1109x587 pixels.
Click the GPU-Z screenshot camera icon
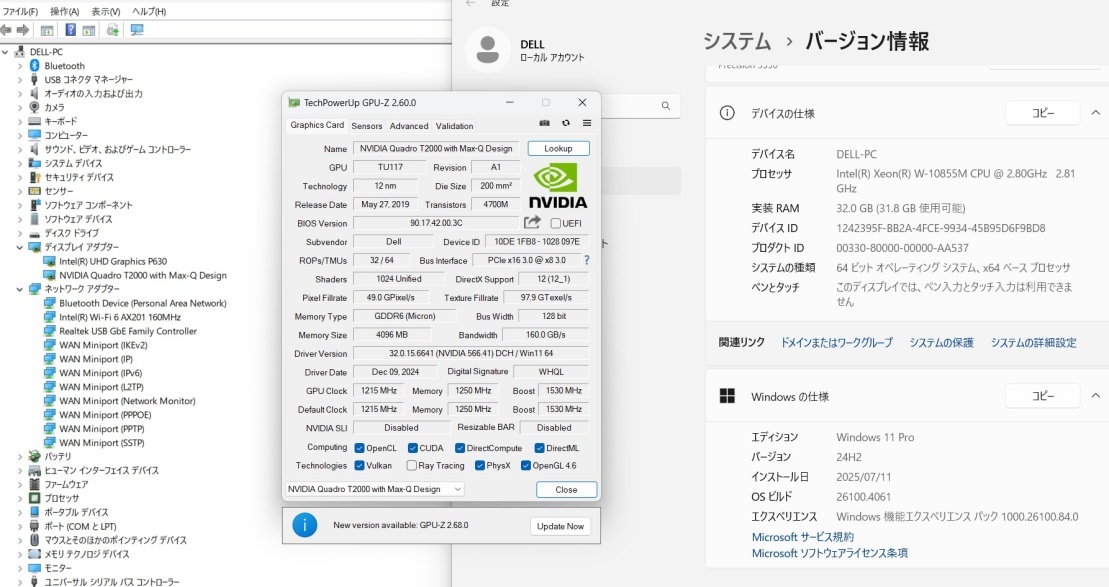click(x=545, y=124)
